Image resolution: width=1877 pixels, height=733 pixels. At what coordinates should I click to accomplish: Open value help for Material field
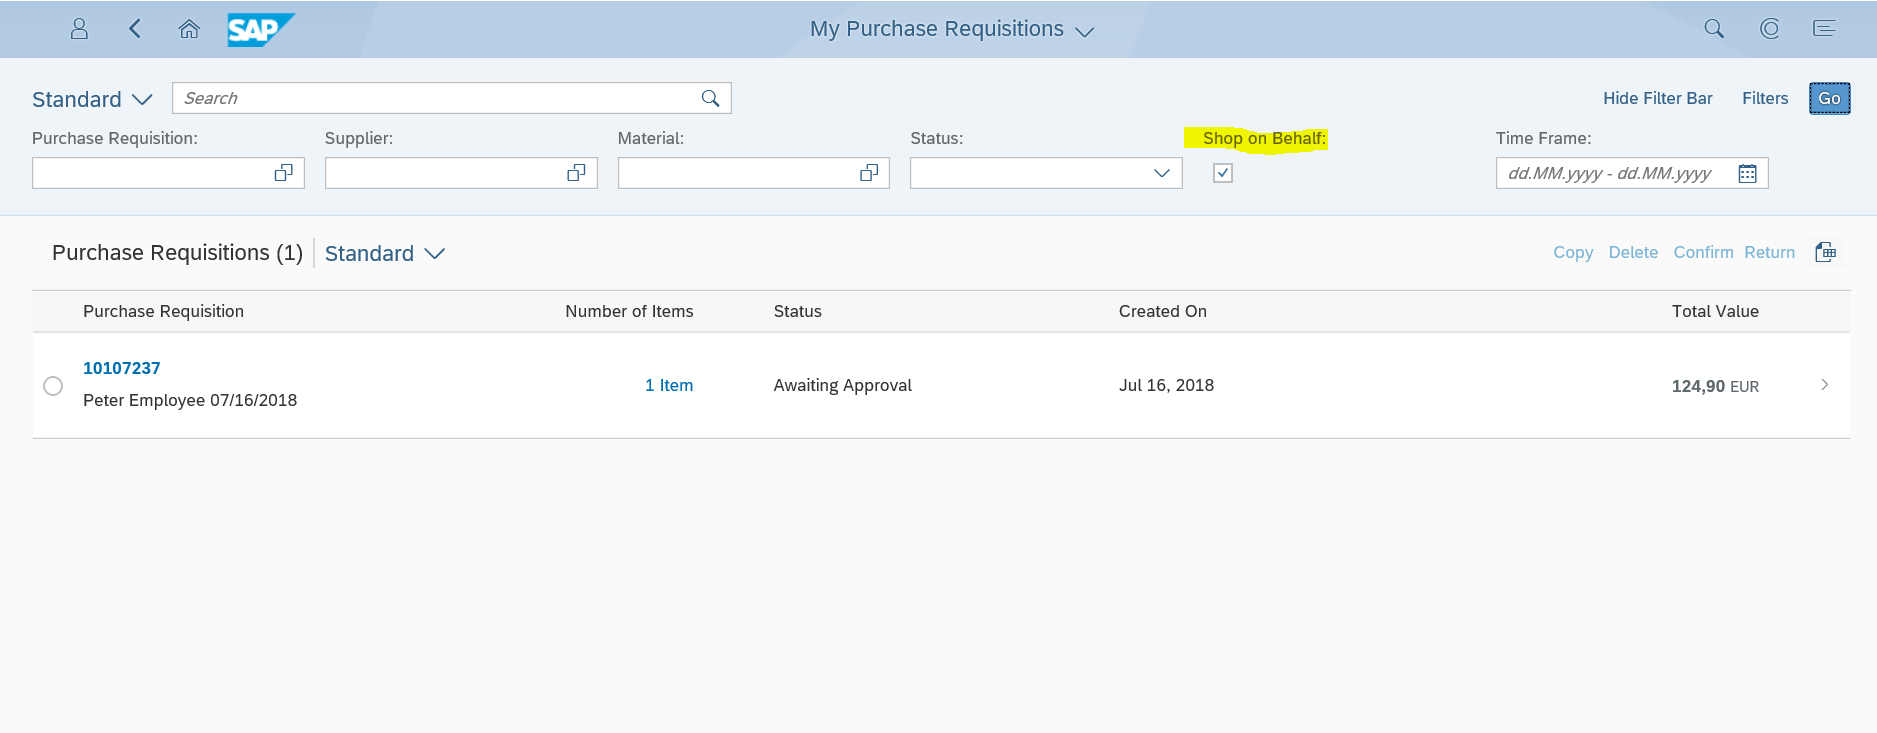click(869, 173)
